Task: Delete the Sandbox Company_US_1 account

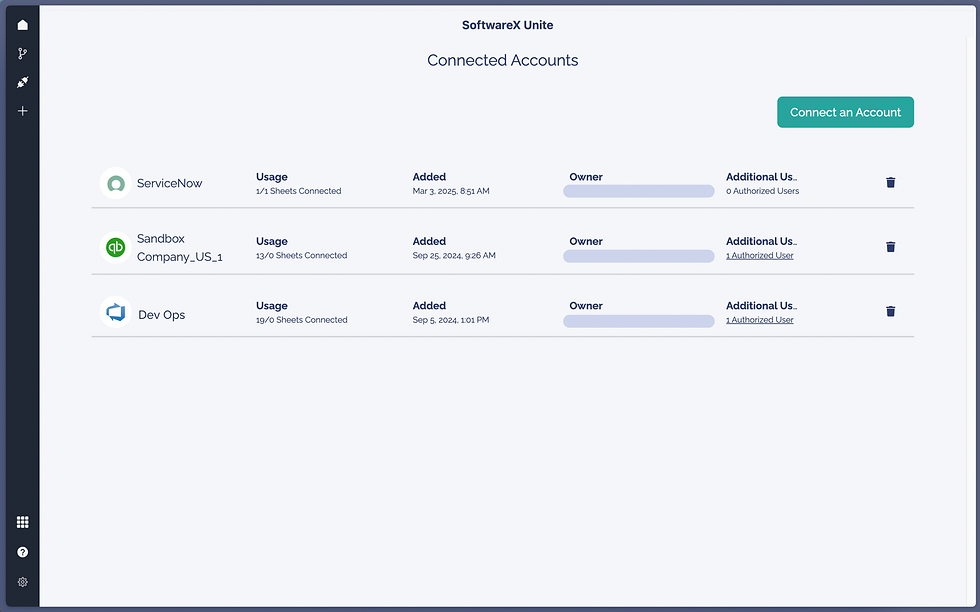Action: [891, 247]
